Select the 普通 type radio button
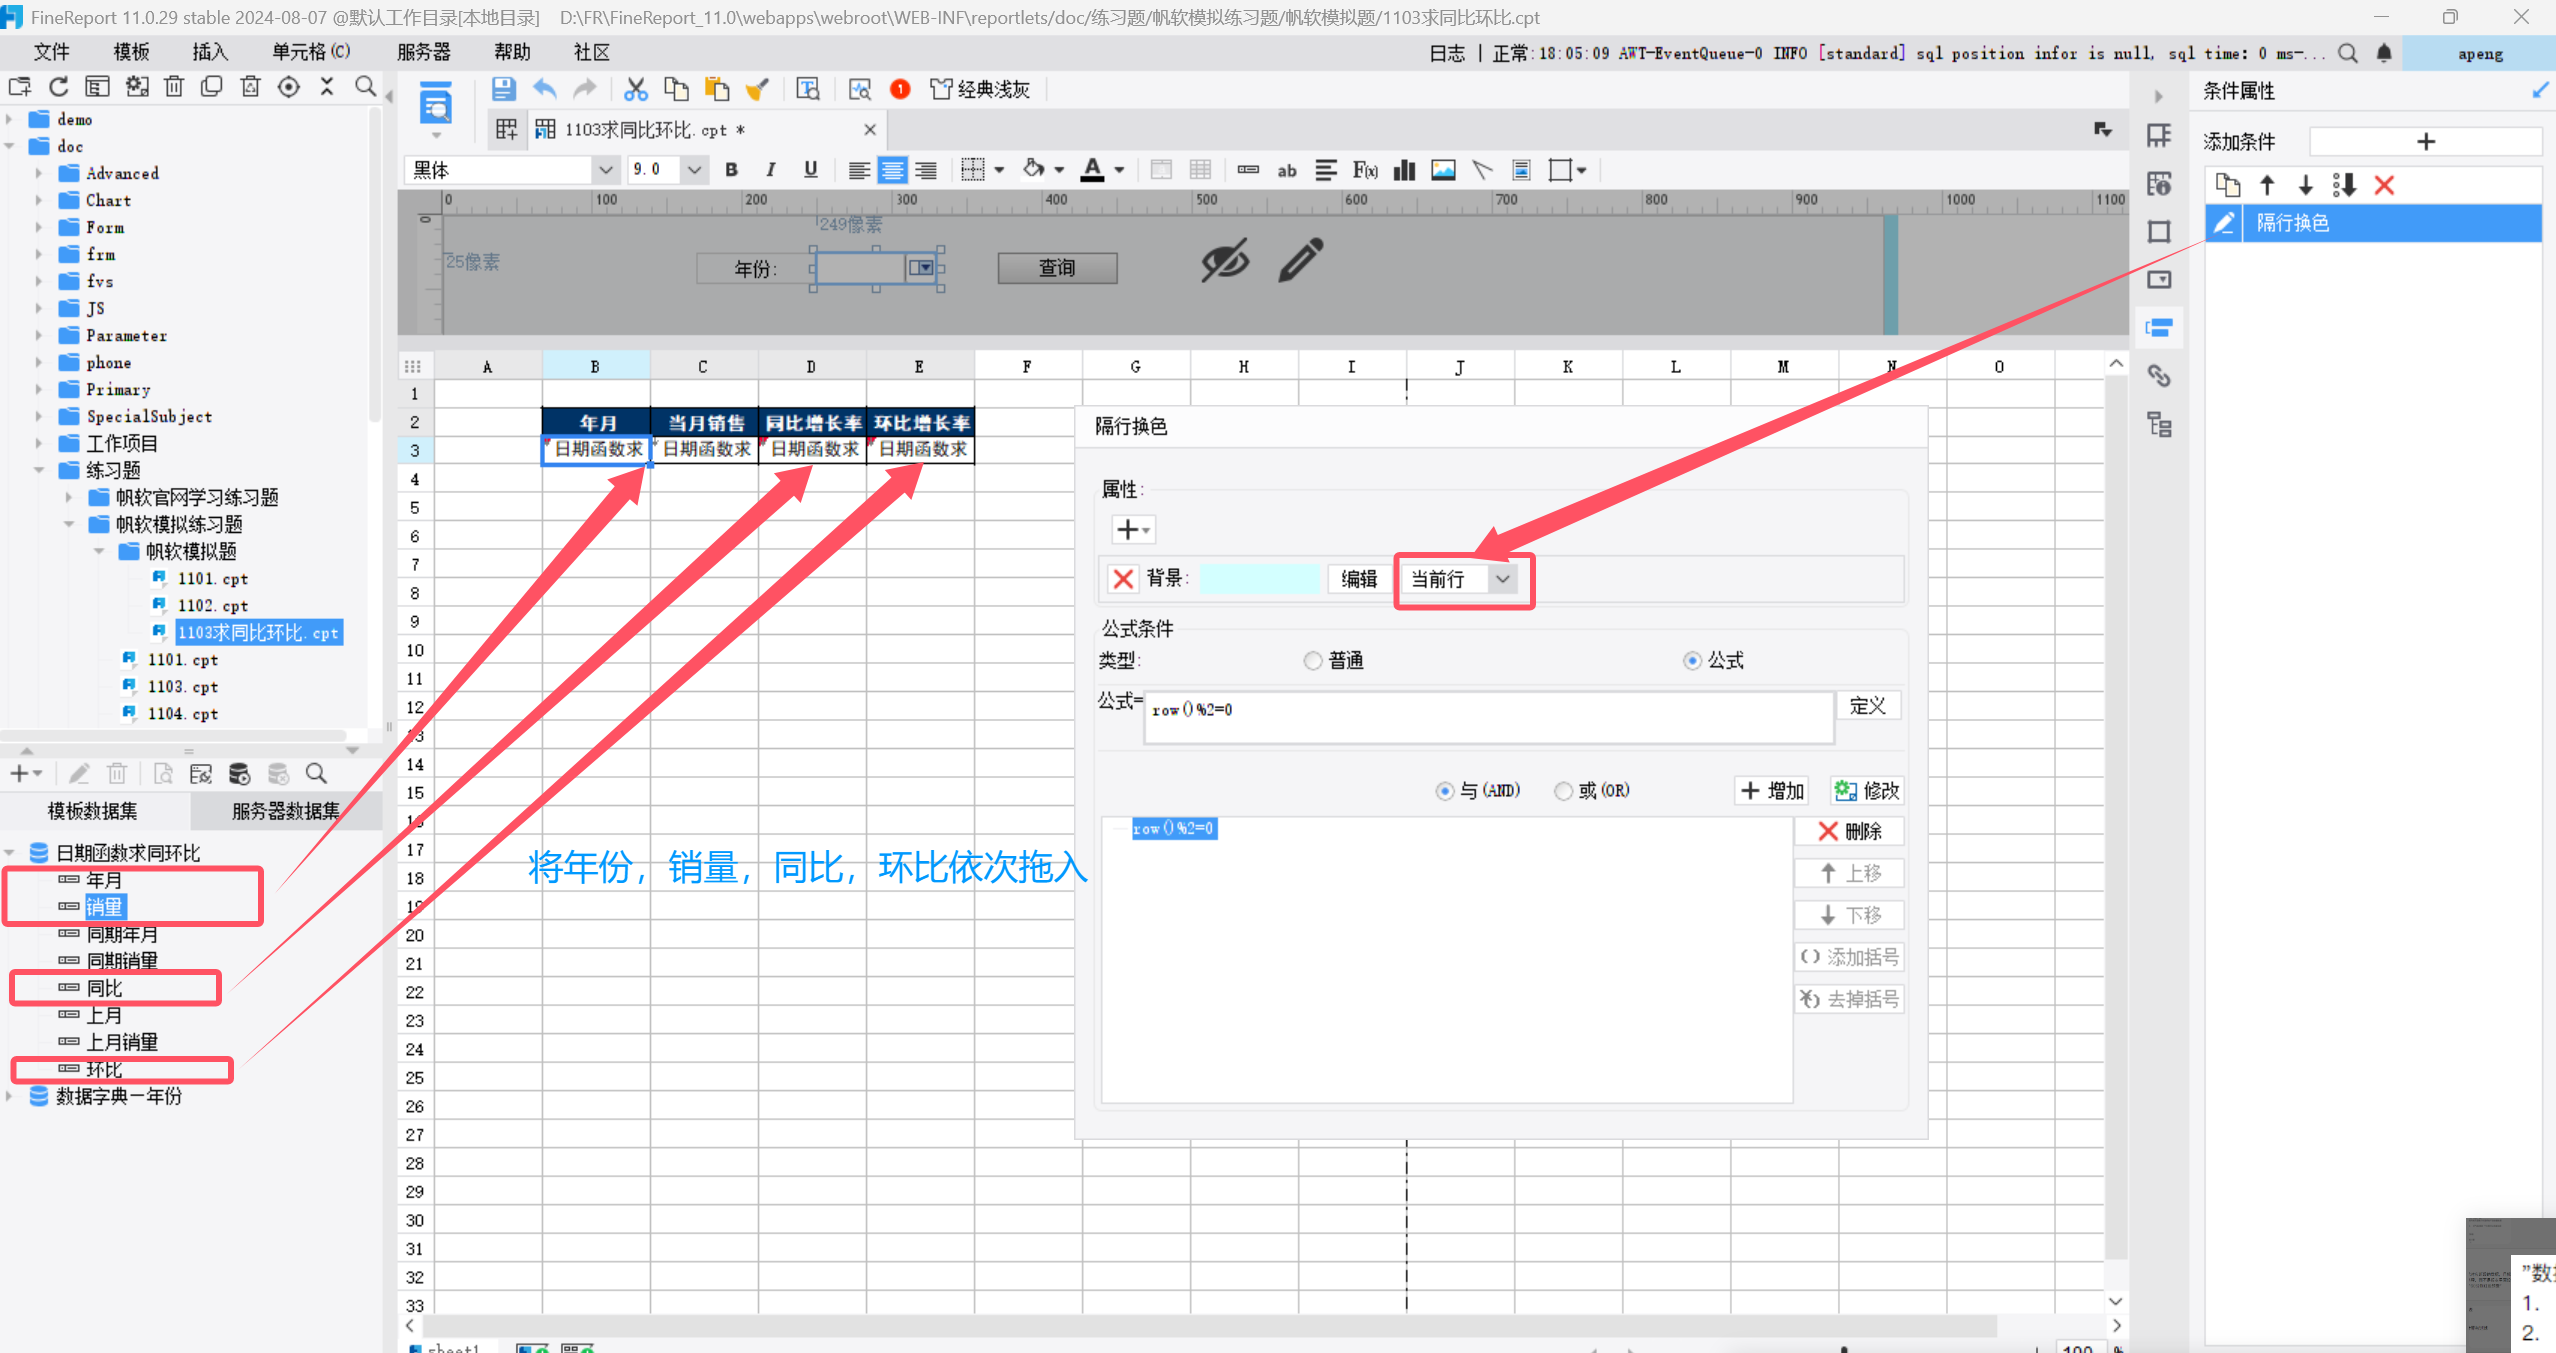The width and height of the screenshot is (2556, 1353). [x=1313, y=661]
